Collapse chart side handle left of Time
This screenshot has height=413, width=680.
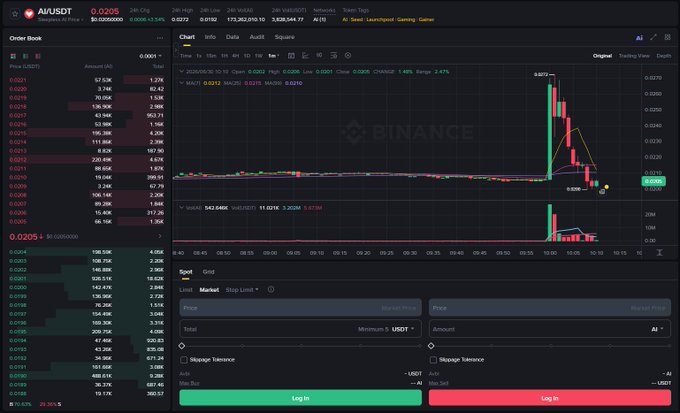point(176,50)
